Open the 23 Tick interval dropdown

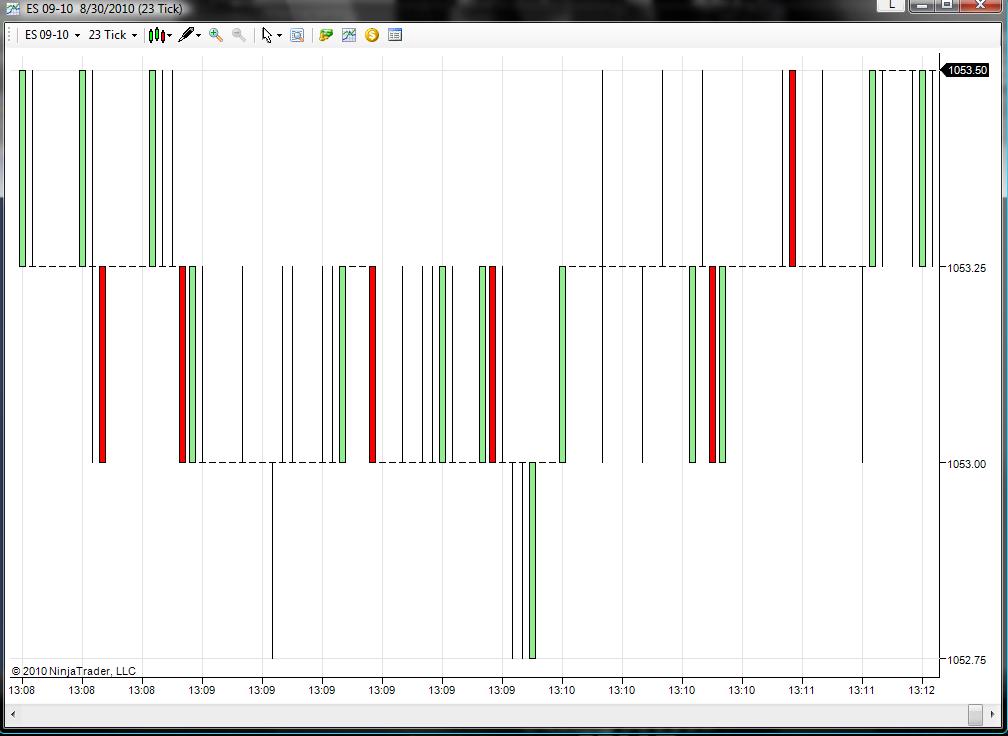[112, 35]
